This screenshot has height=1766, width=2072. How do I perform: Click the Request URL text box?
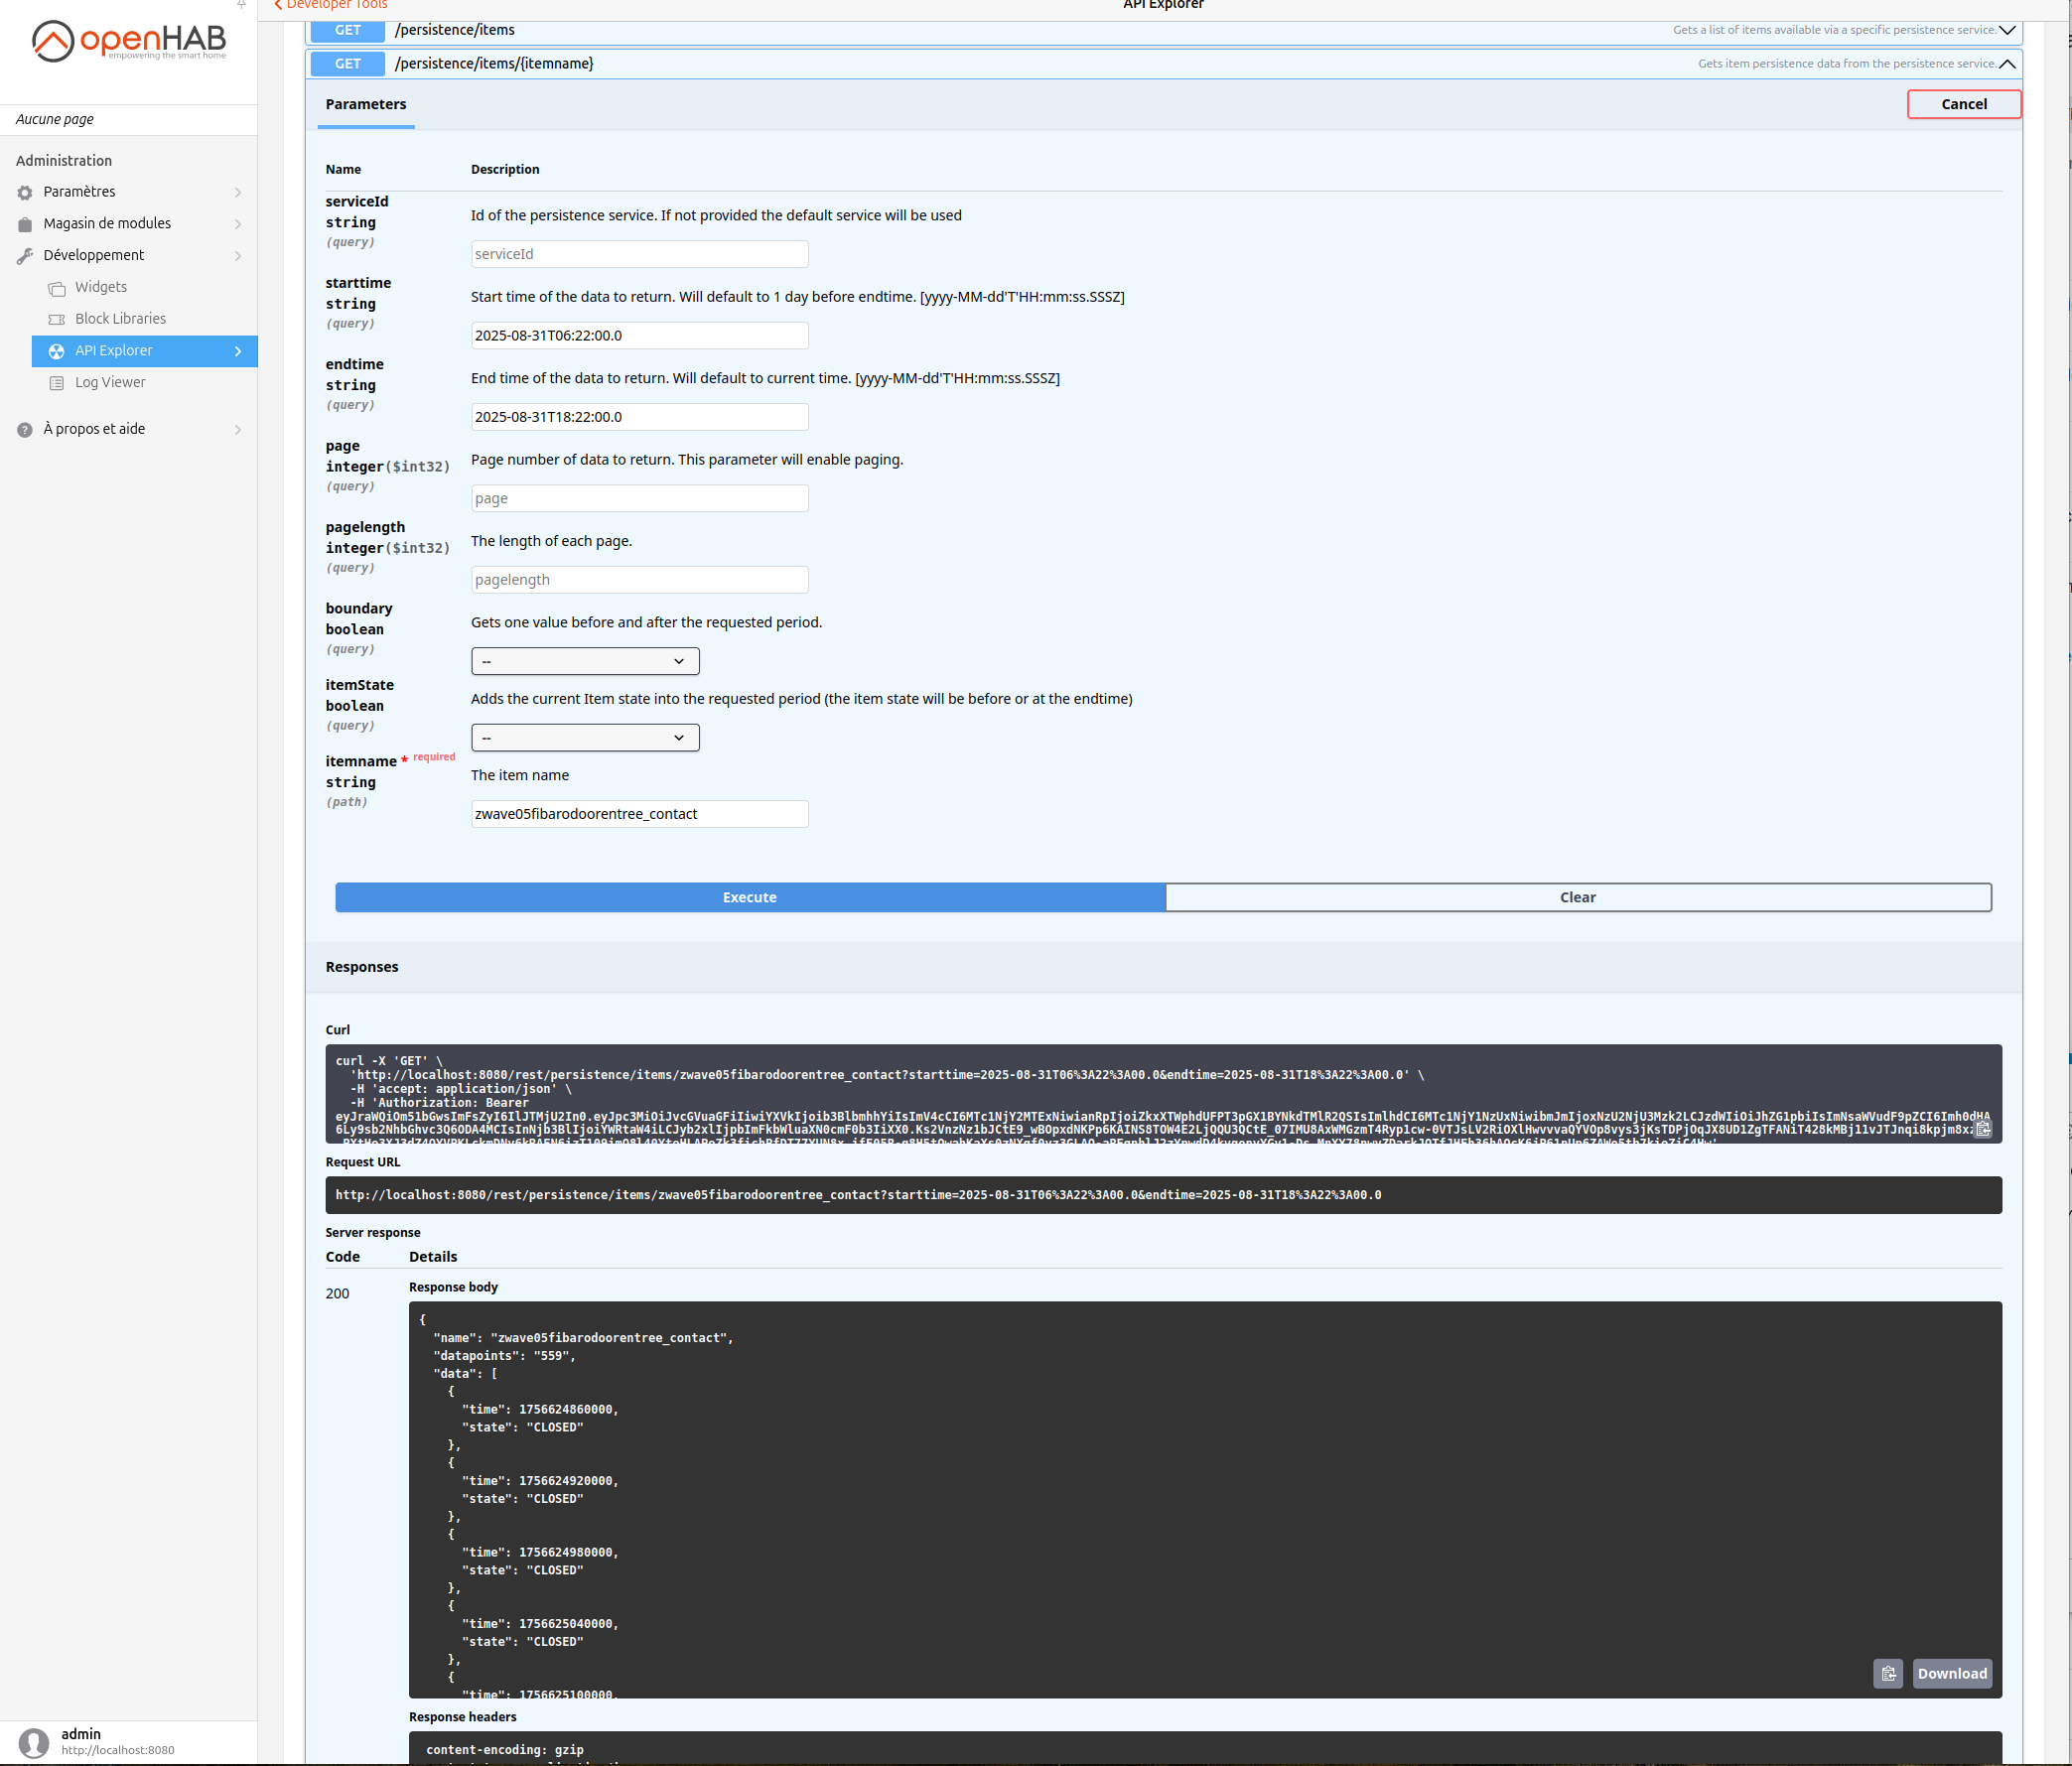pos(1163,1195)
